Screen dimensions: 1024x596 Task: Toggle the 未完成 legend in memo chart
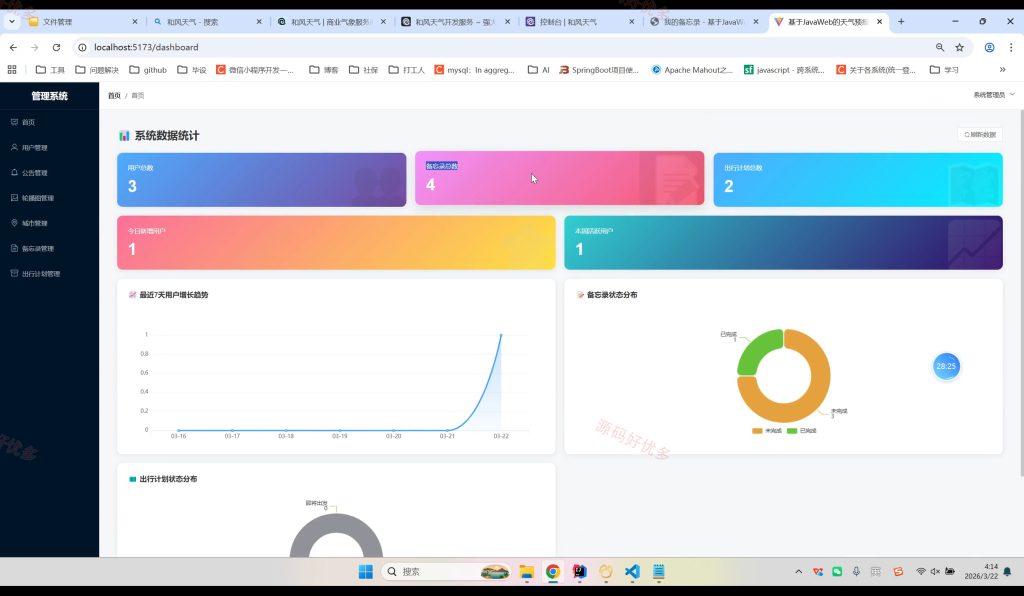[767, 431]
